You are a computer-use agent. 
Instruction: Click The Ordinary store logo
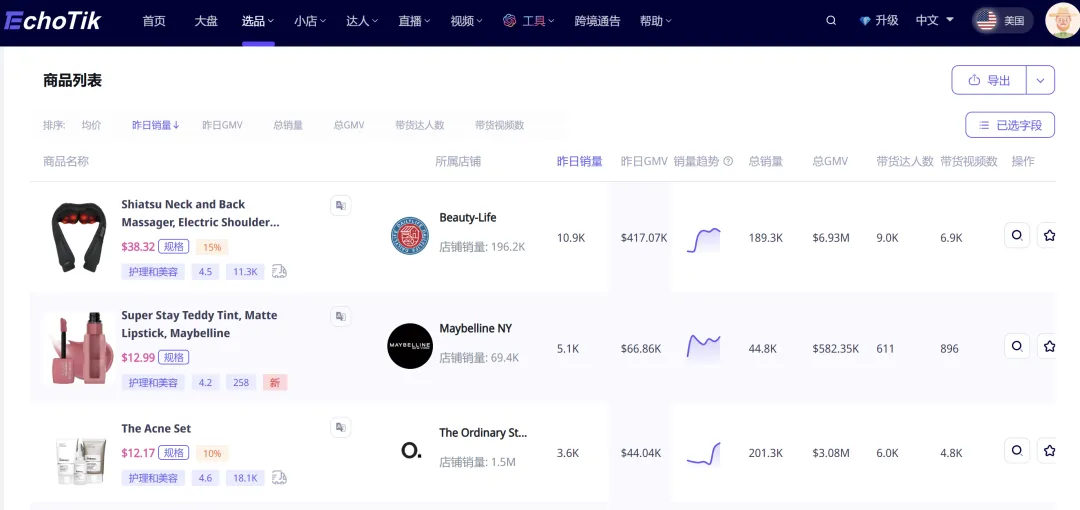(411, 451)
